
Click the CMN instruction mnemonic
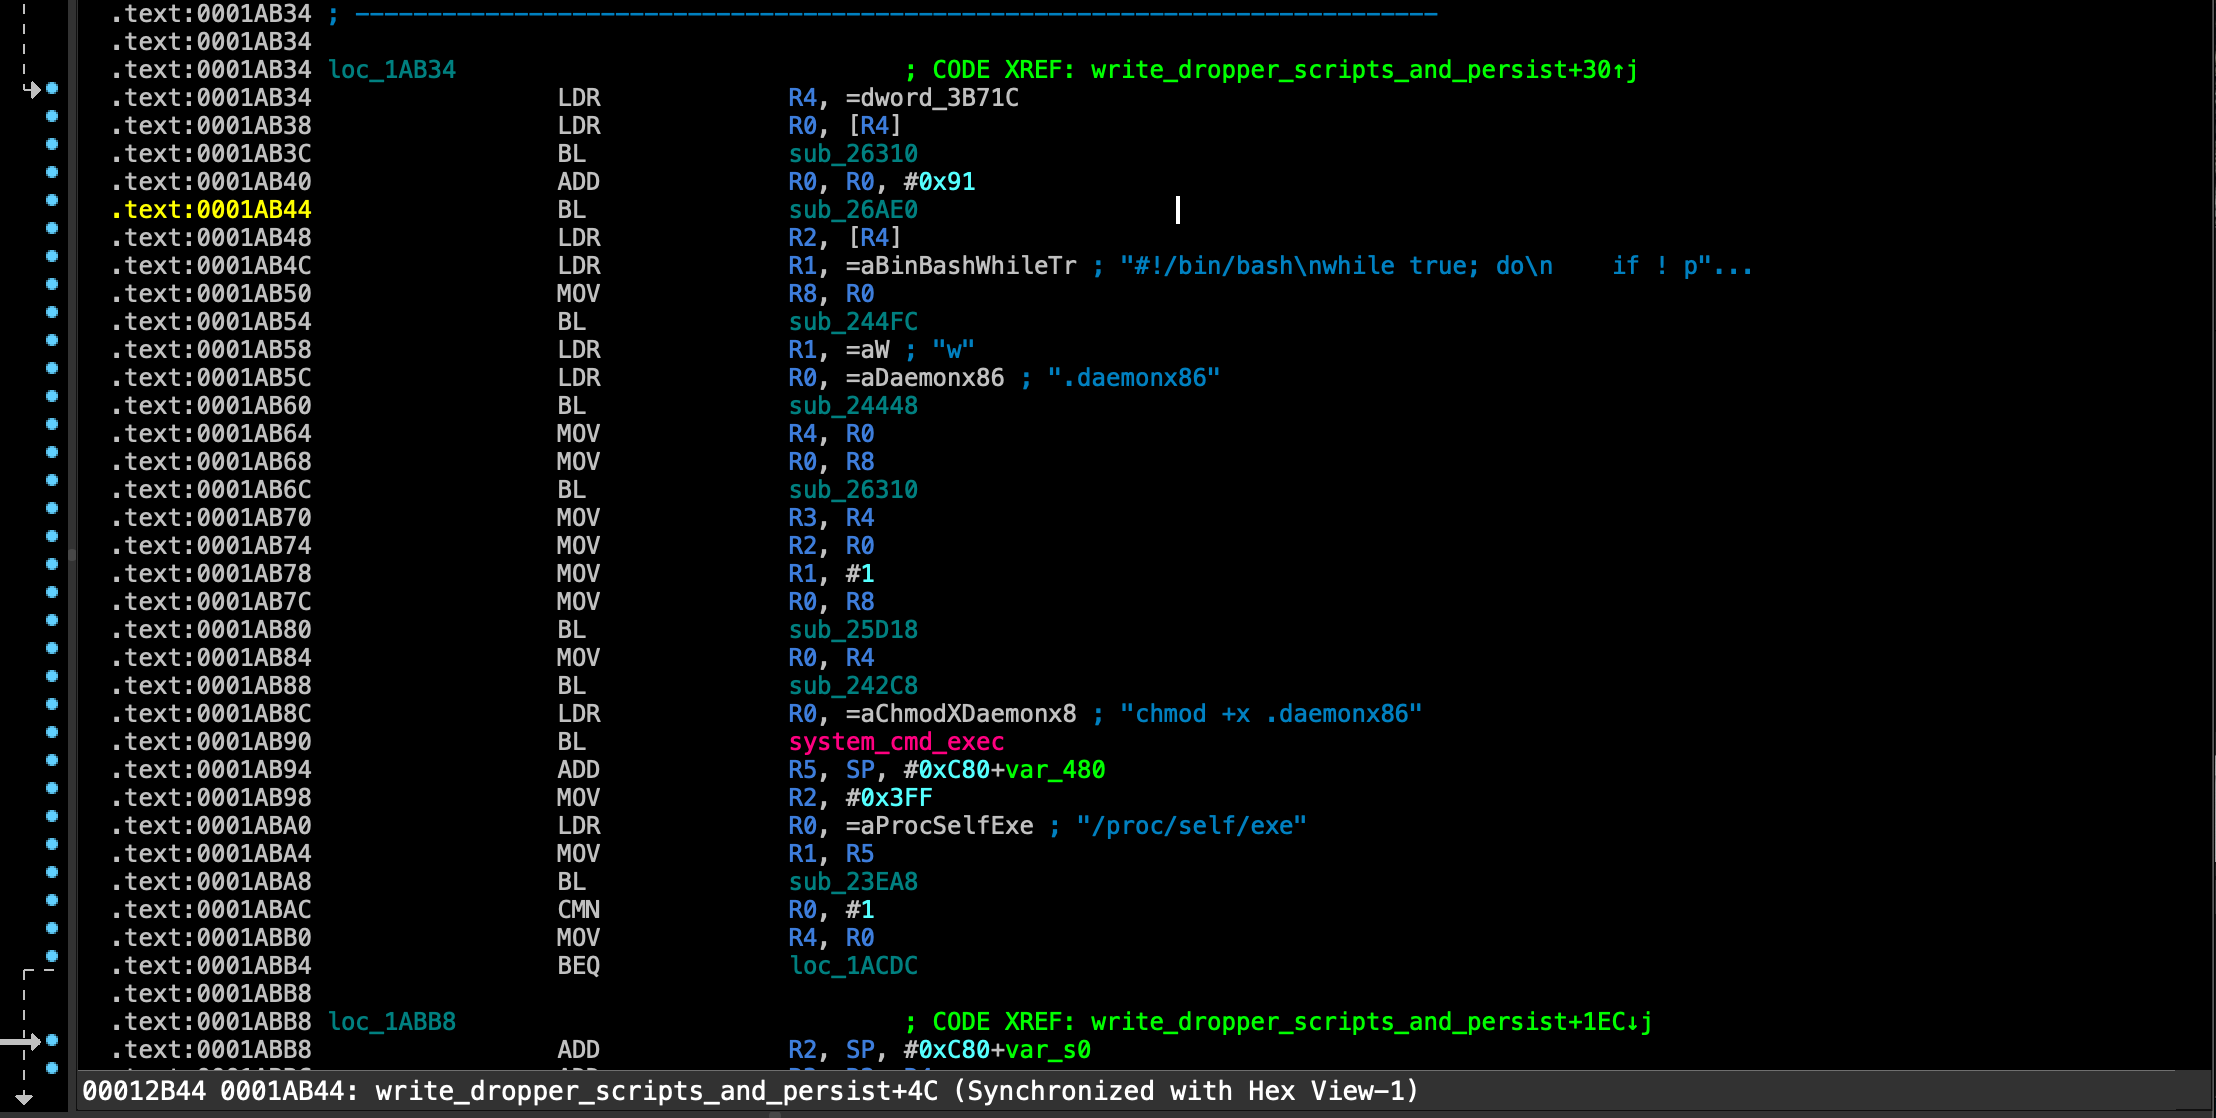579,910
